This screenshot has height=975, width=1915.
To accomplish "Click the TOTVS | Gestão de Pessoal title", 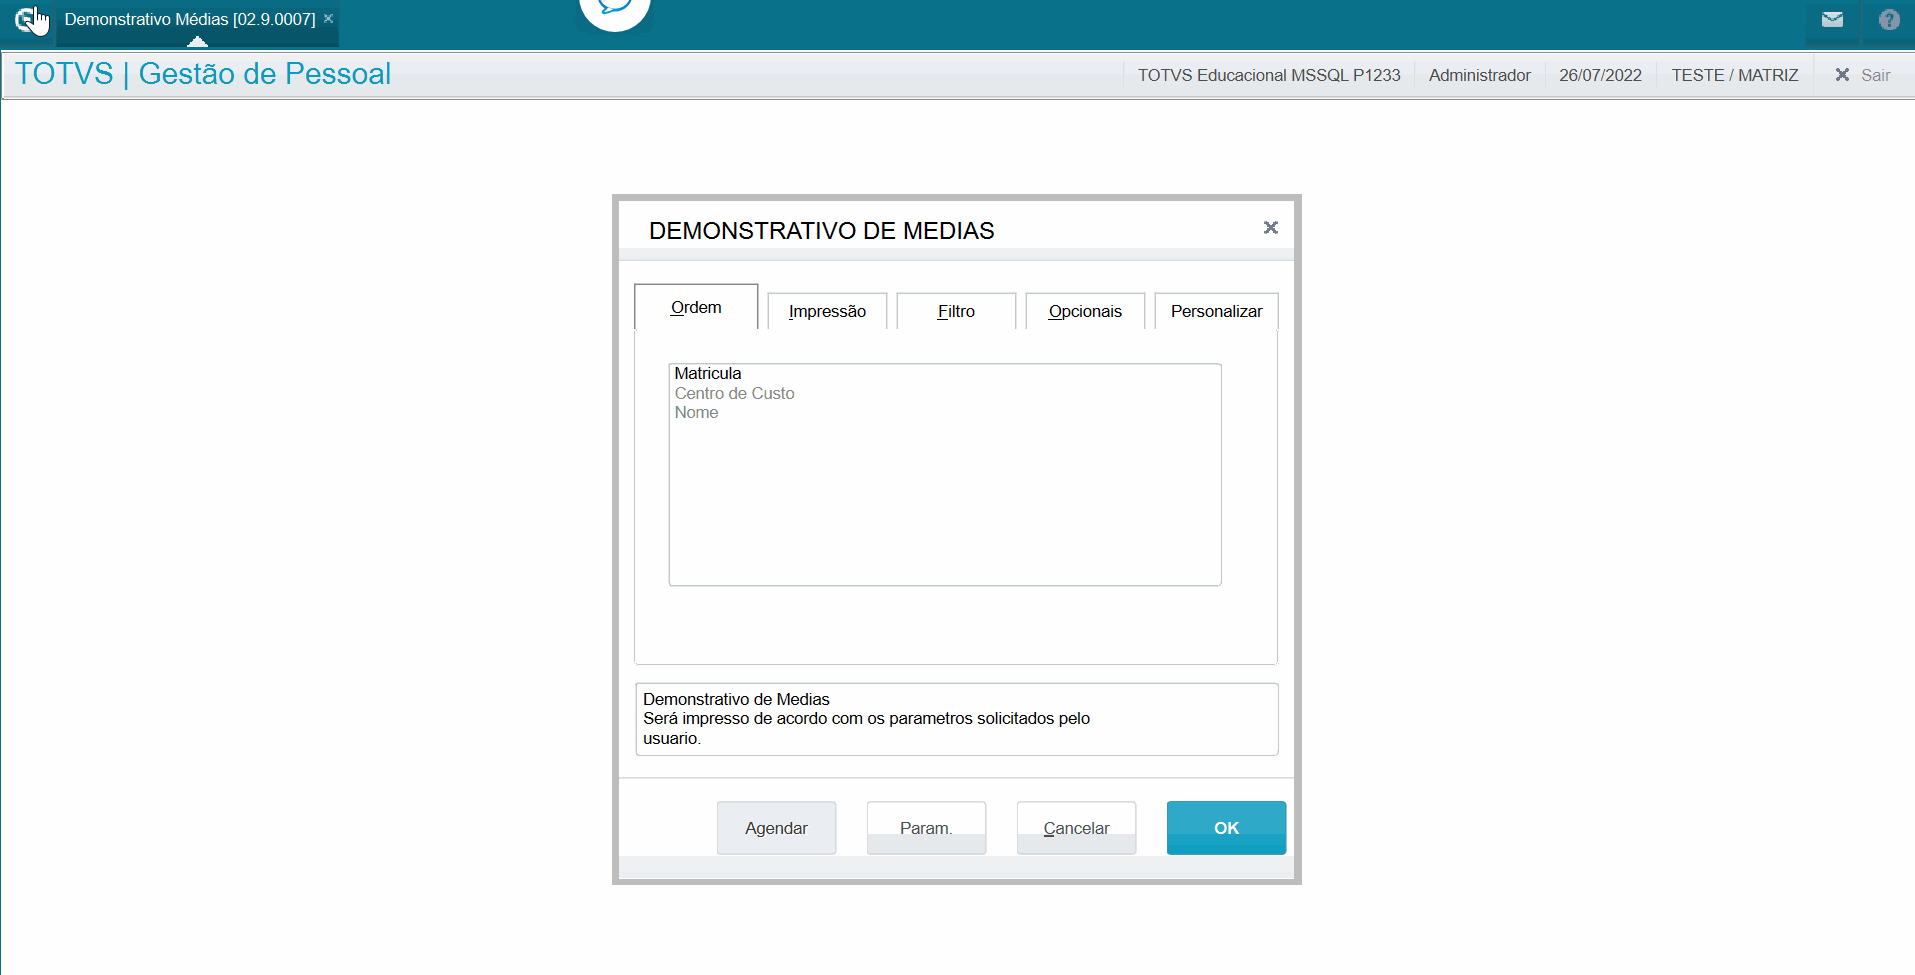I will [x=203, y=74].
